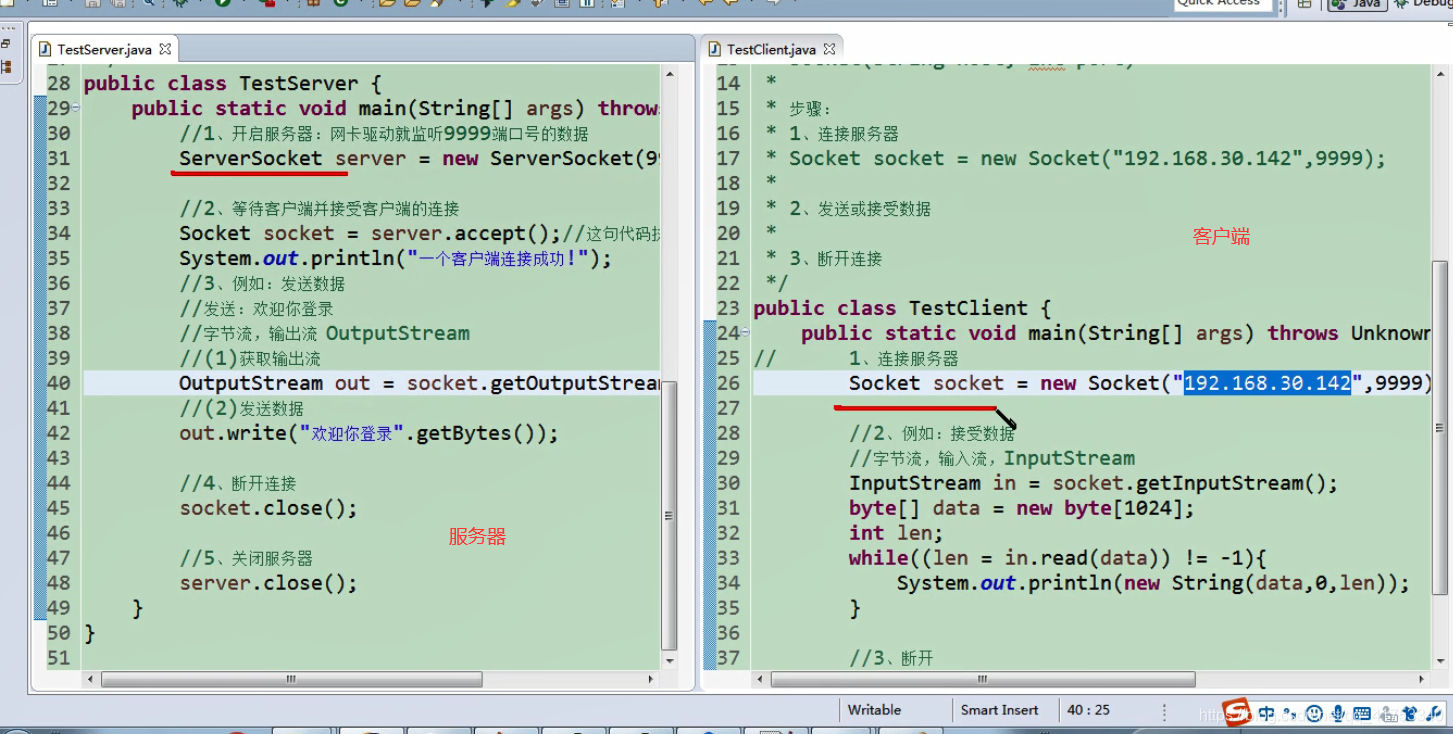Toggle Chinese/English mode 中 in IME bar

tap(1267, 714)
